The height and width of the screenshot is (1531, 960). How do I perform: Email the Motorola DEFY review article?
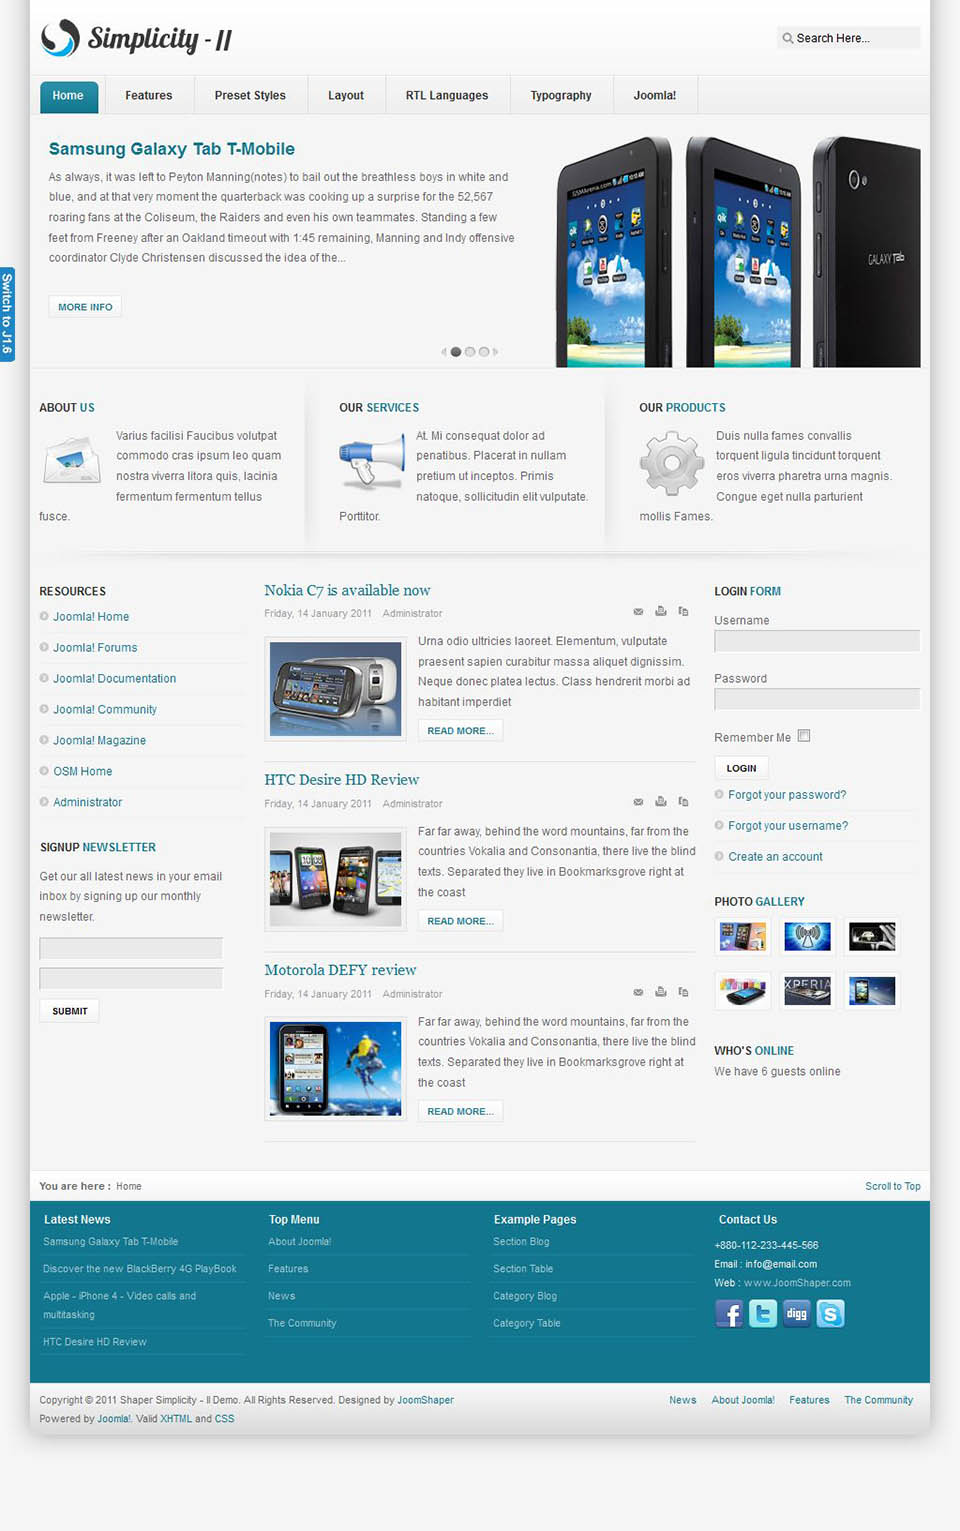point(638,992)
